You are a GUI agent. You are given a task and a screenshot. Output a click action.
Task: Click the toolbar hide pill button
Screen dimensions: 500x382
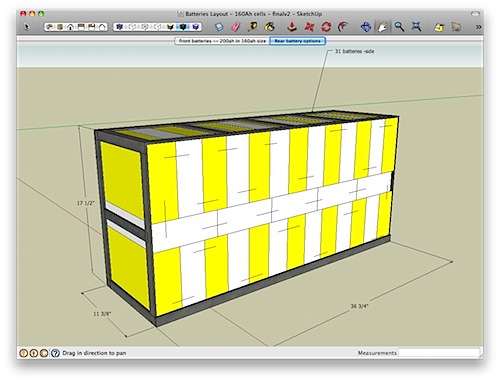(475, 14)
